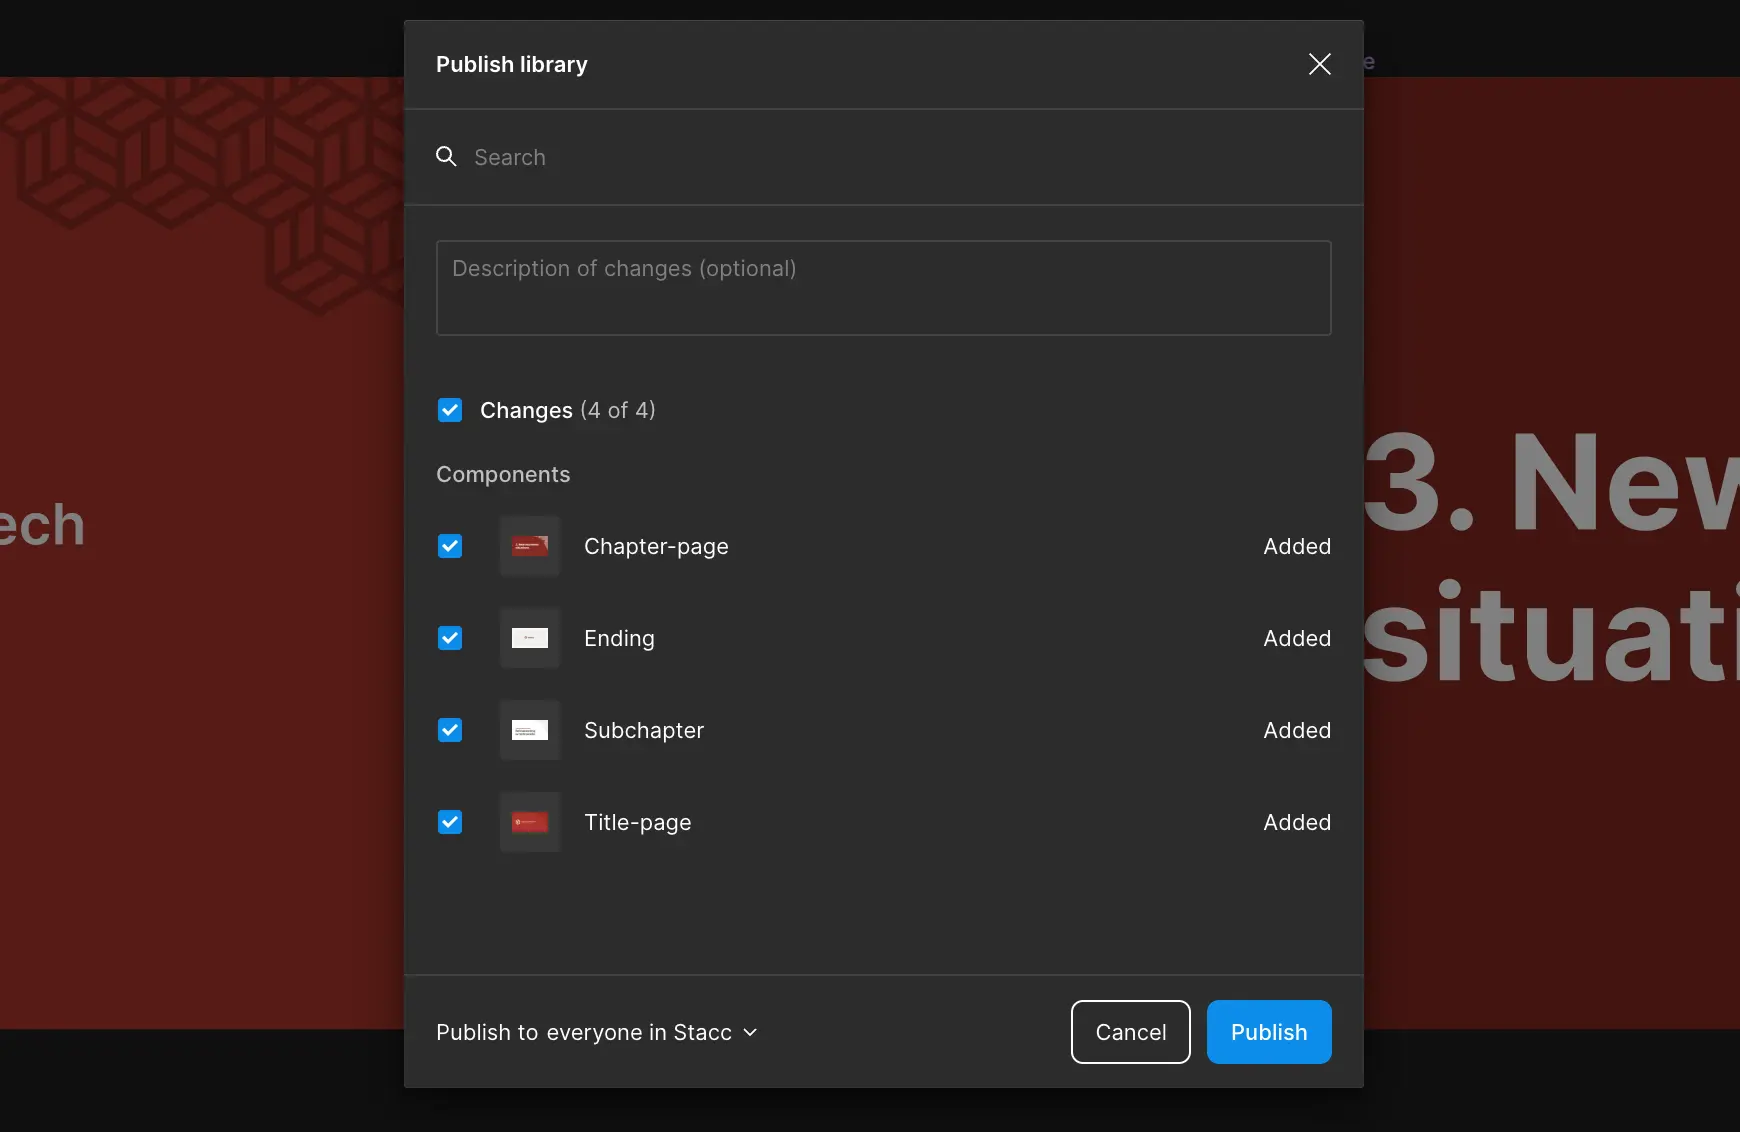Click the Added status for Subchapter

(1296, 730)
